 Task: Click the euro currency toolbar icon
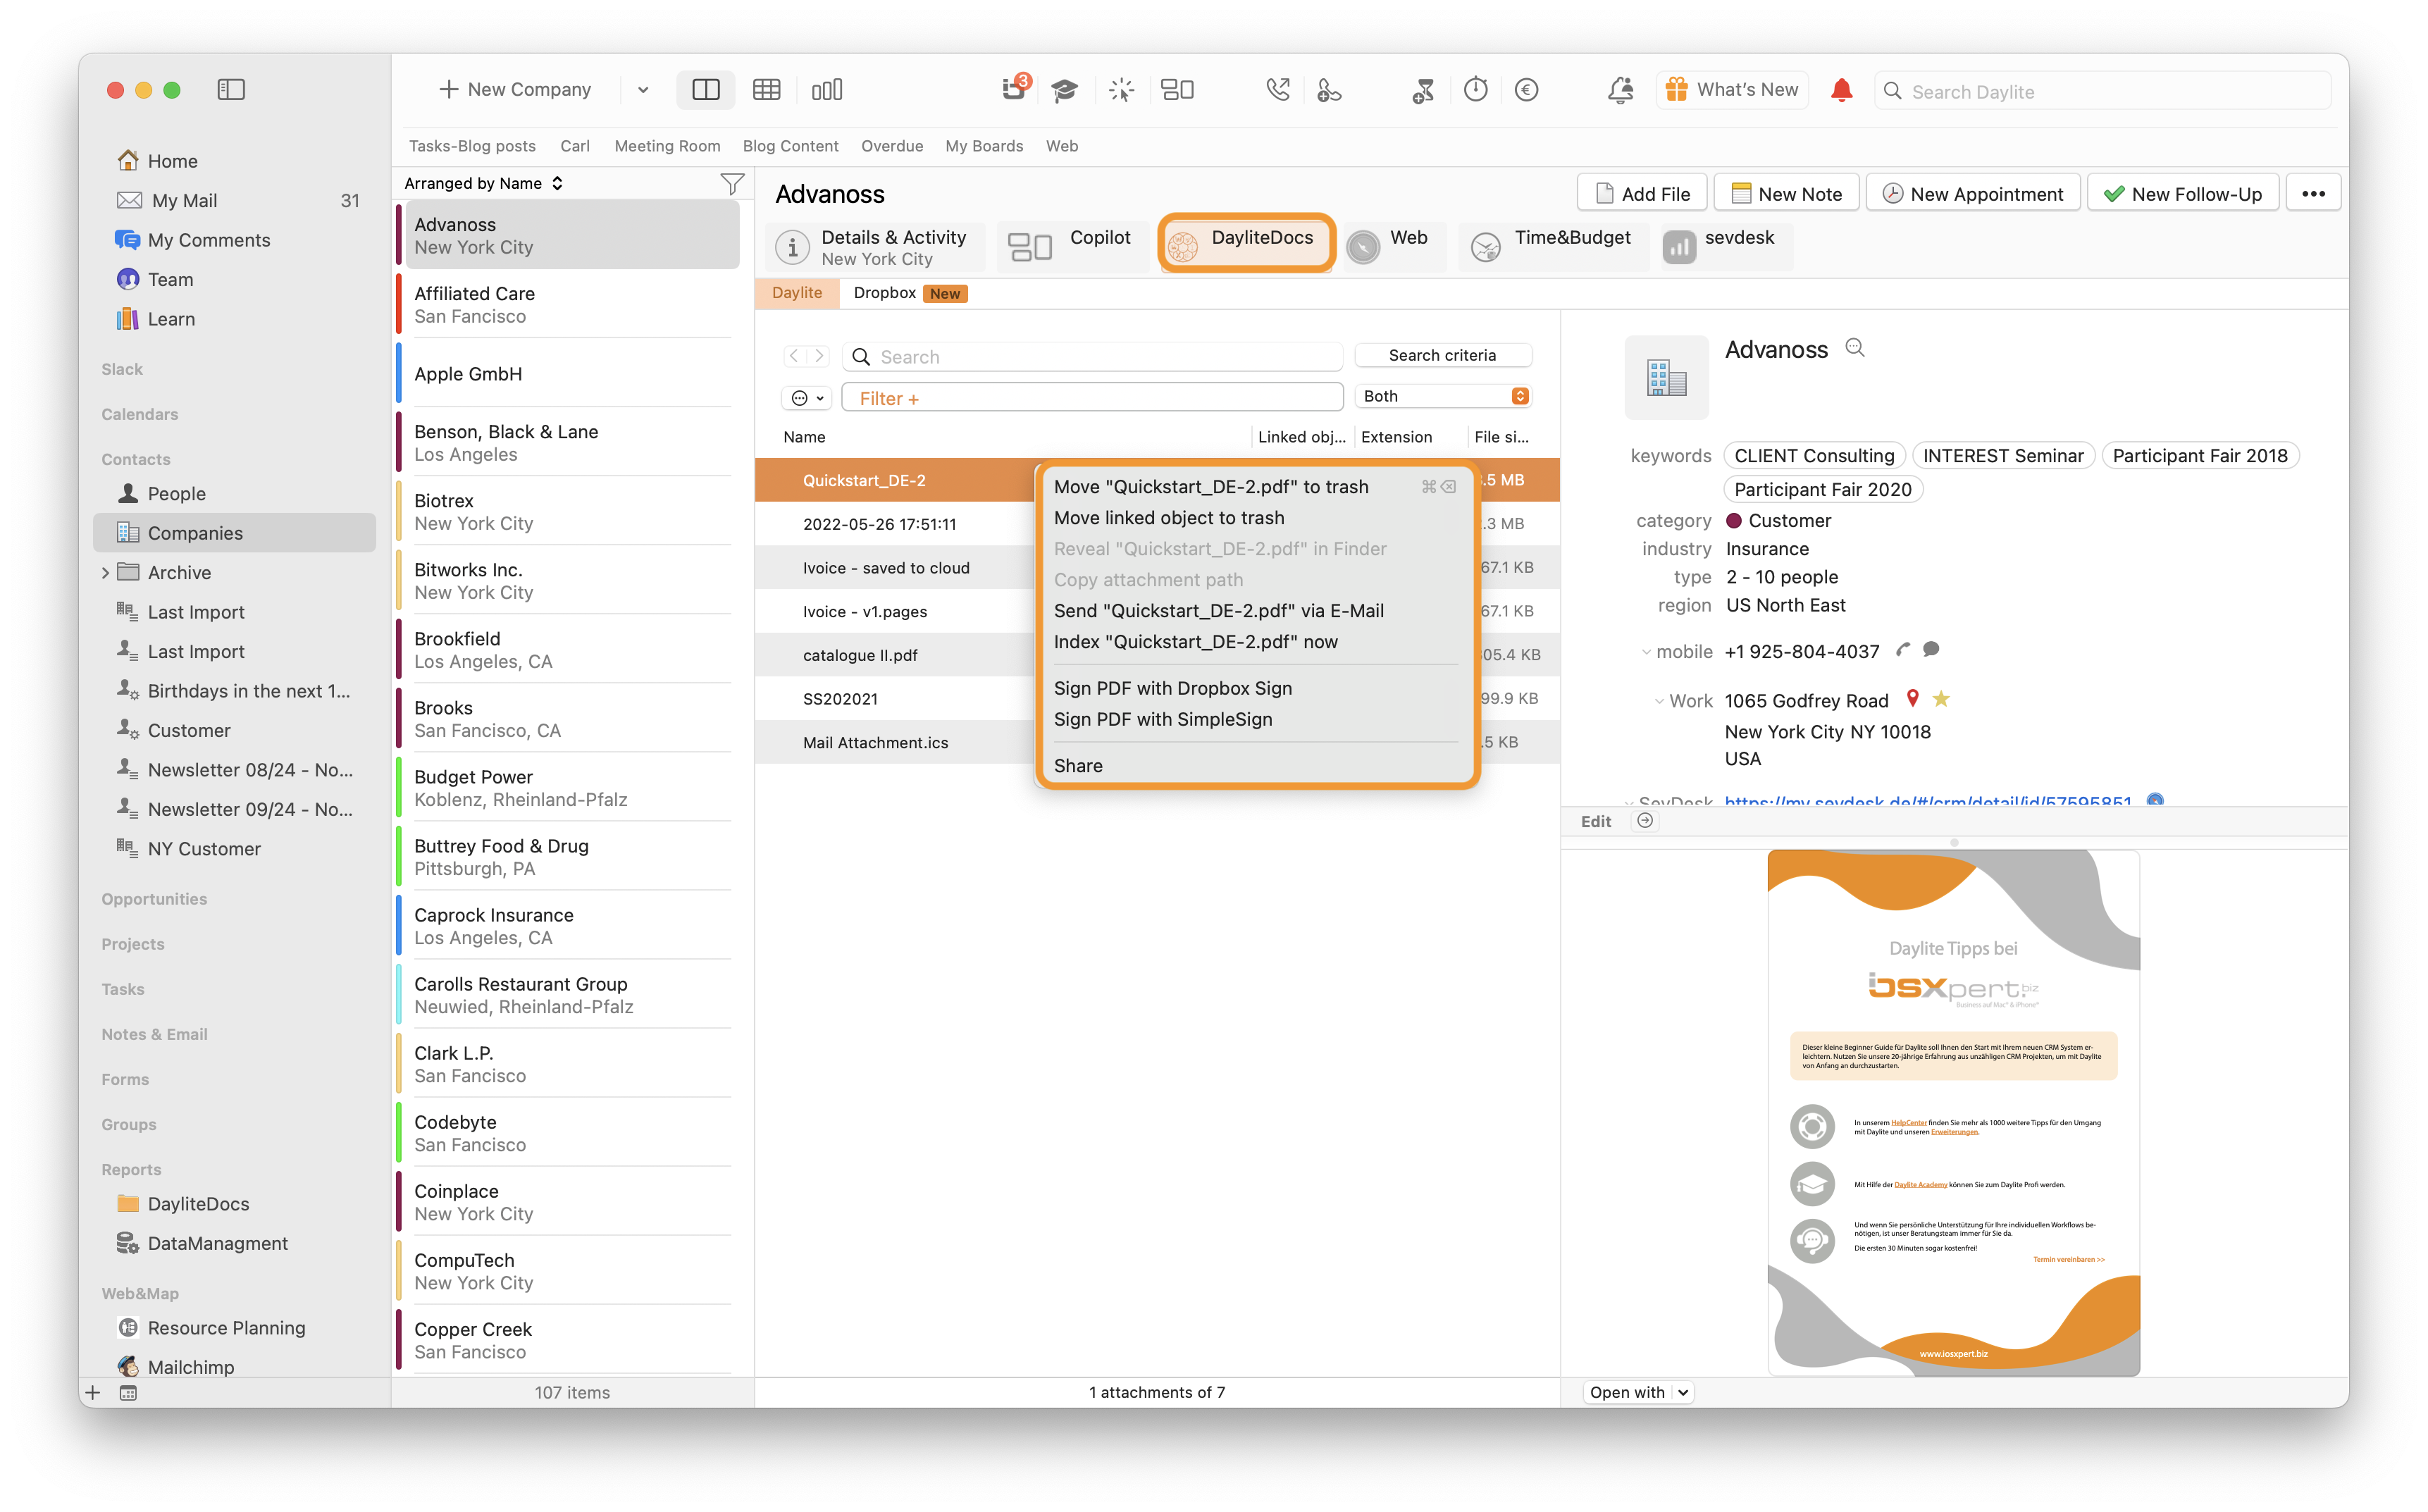(x=1526, y=90)
